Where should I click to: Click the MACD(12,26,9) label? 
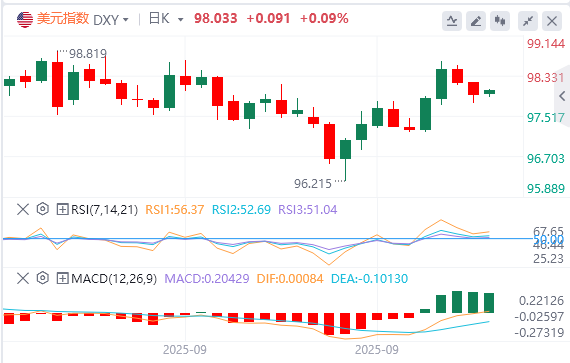[x=114, y=279]
